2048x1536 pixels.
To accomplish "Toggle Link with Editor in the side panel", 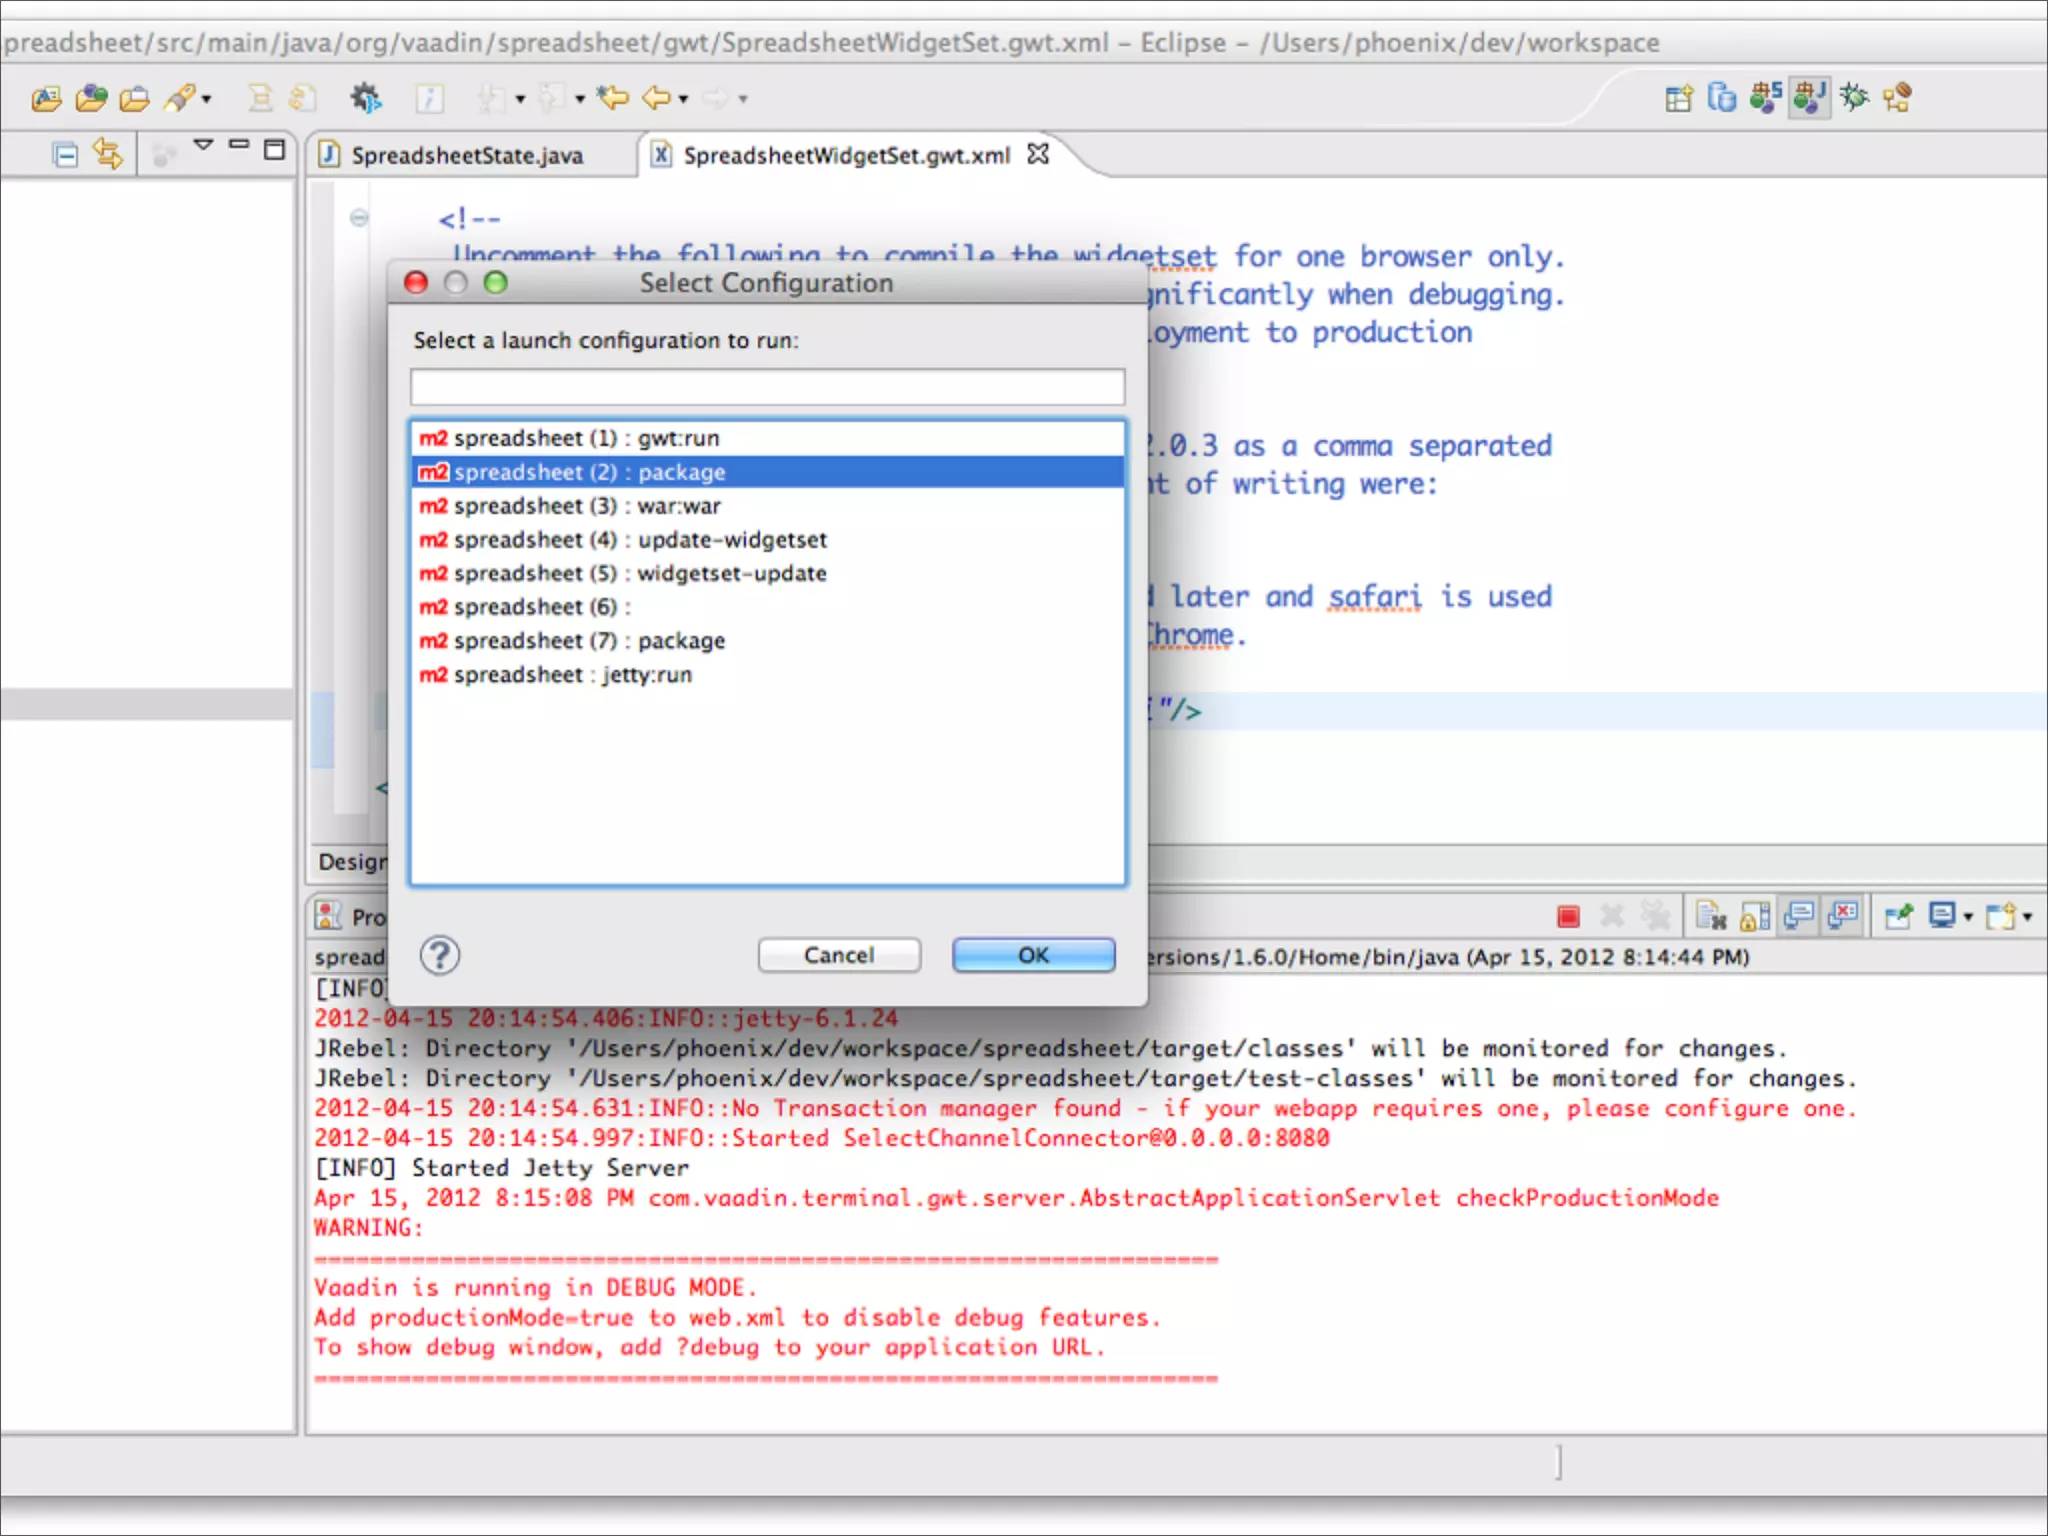I will 108,154.
